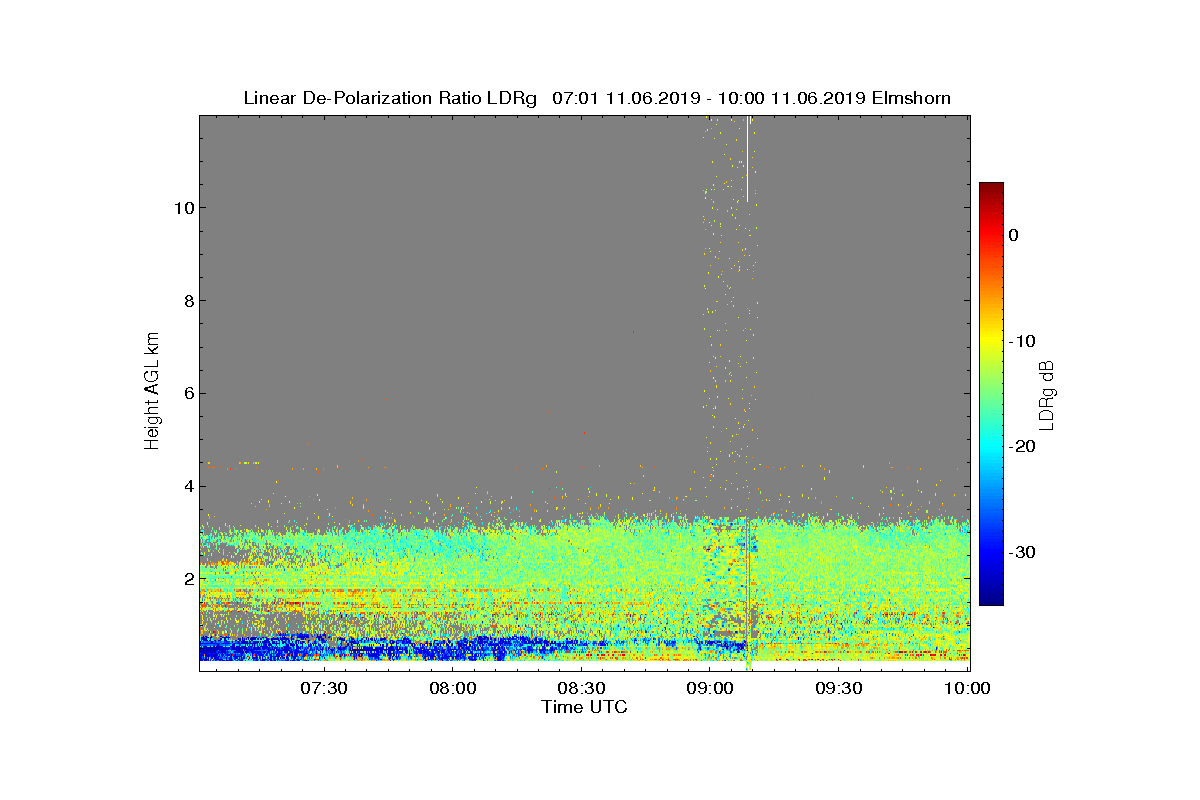1200x800 pixels.
Task: Click the Time UTC axis title
Action: point(585,707)
